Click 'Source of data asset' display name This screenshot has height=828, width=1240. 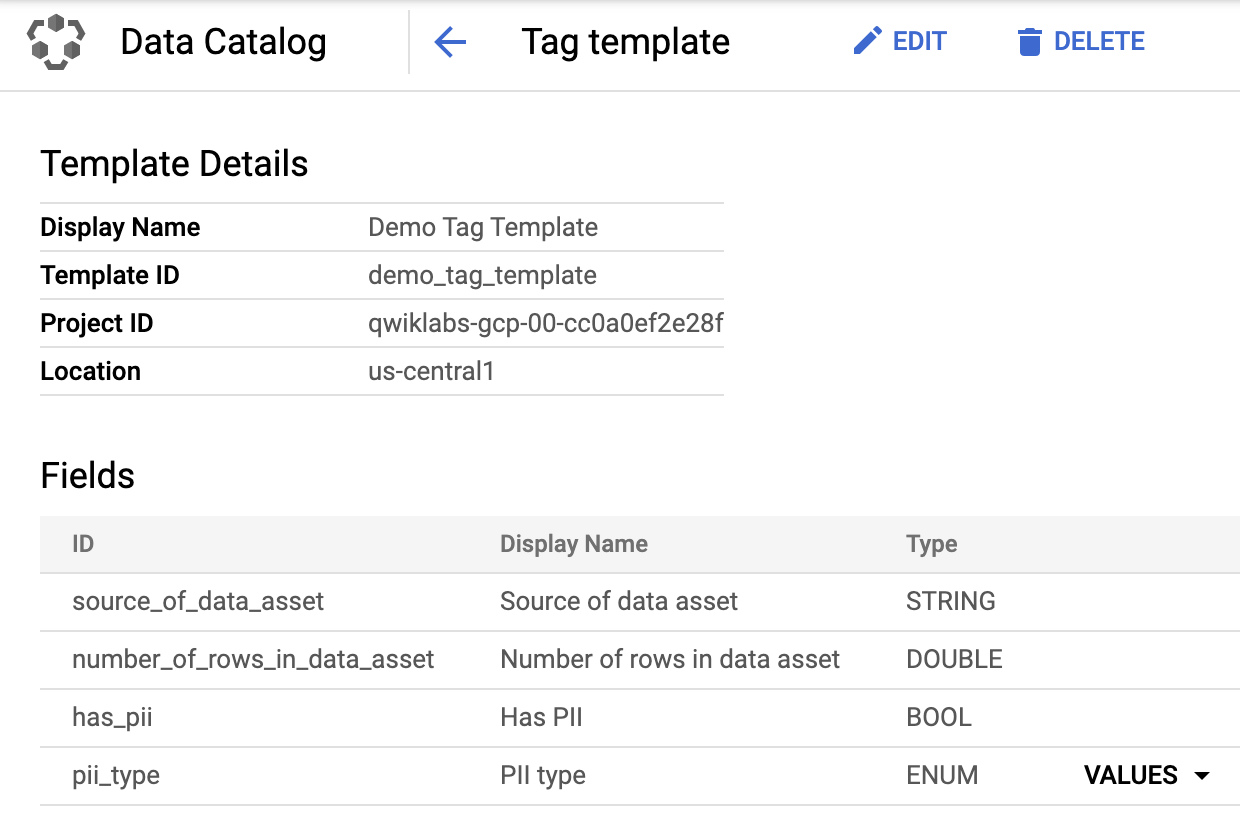click(x=619, y=601)
